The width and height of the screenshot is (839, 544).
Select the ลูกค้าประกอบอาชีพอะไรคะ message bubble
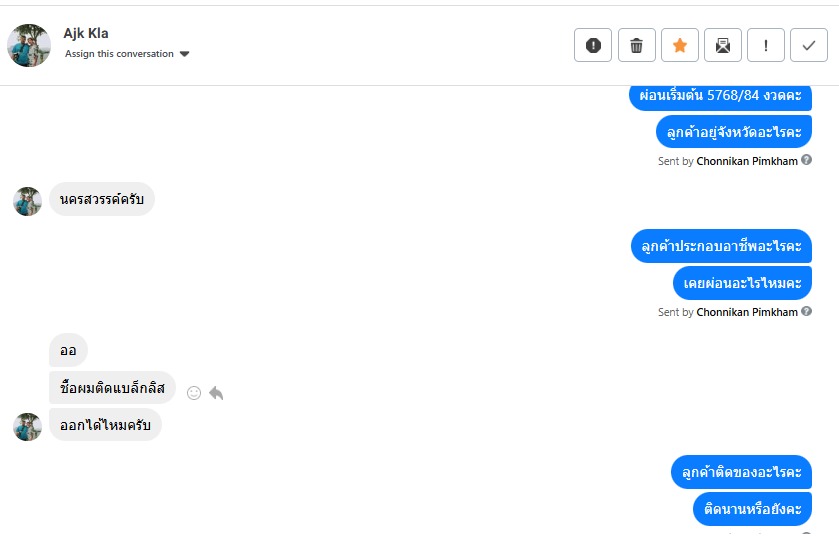[721, 246]
